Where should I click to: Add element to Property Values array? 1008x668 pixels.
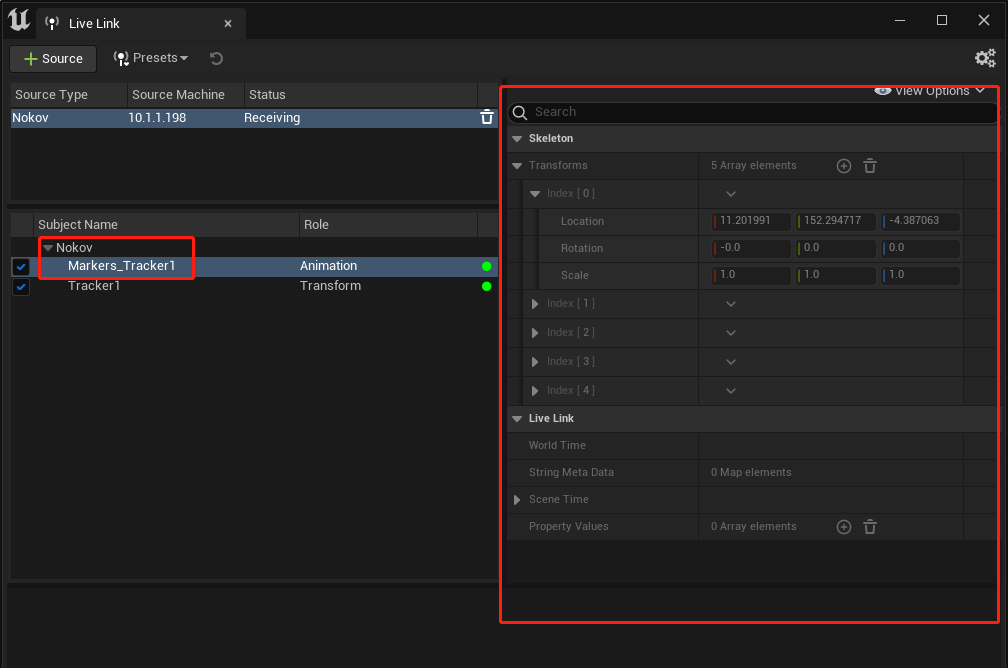[x=843, y=527]
